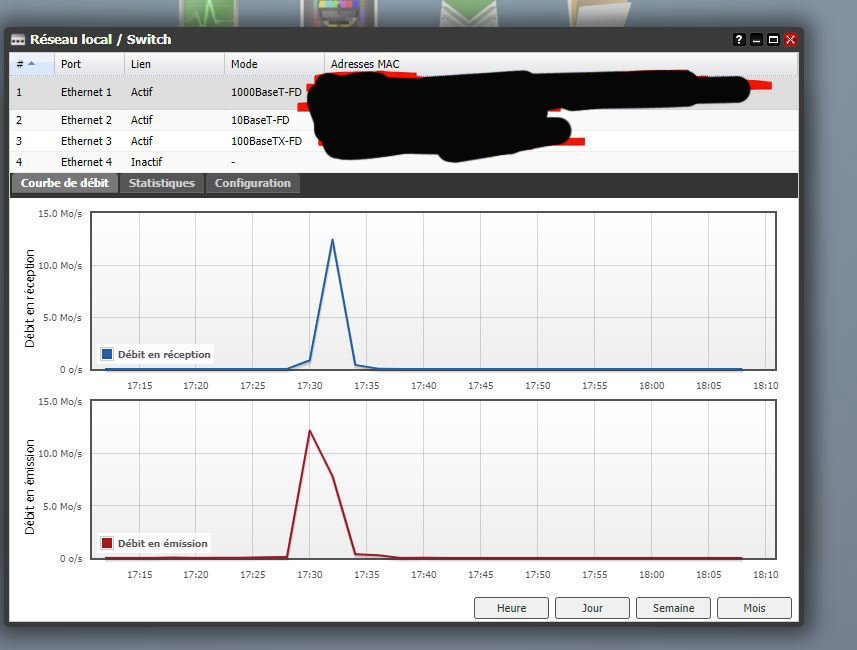Sort by the # column header
Screen dimensions: 857x650
pos(30,64)
